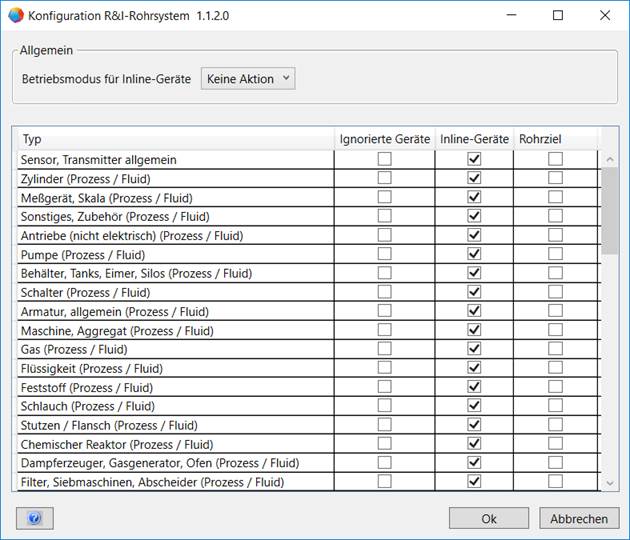Image resolution: width=630 pixels, height=540 pixels.
Task: Uncheck Inline-Geräte for Dampferzeuger, Gasgenerator, Ofen
Action: click(x=474, y=462)
